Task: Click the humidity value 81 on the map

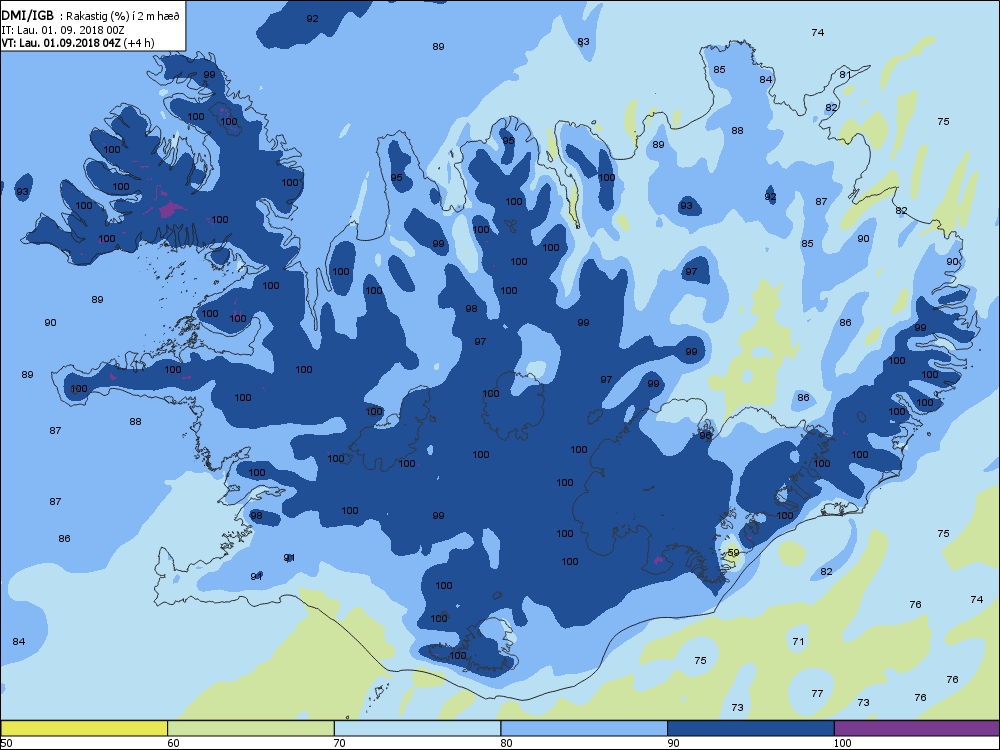Action: coord(845,75)
